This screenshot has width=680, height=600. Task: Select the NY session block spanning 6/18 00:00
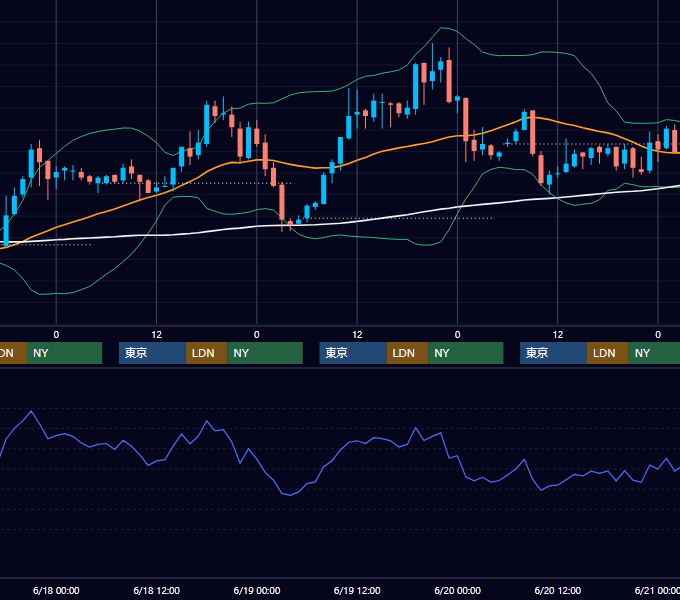pos(64,353)
